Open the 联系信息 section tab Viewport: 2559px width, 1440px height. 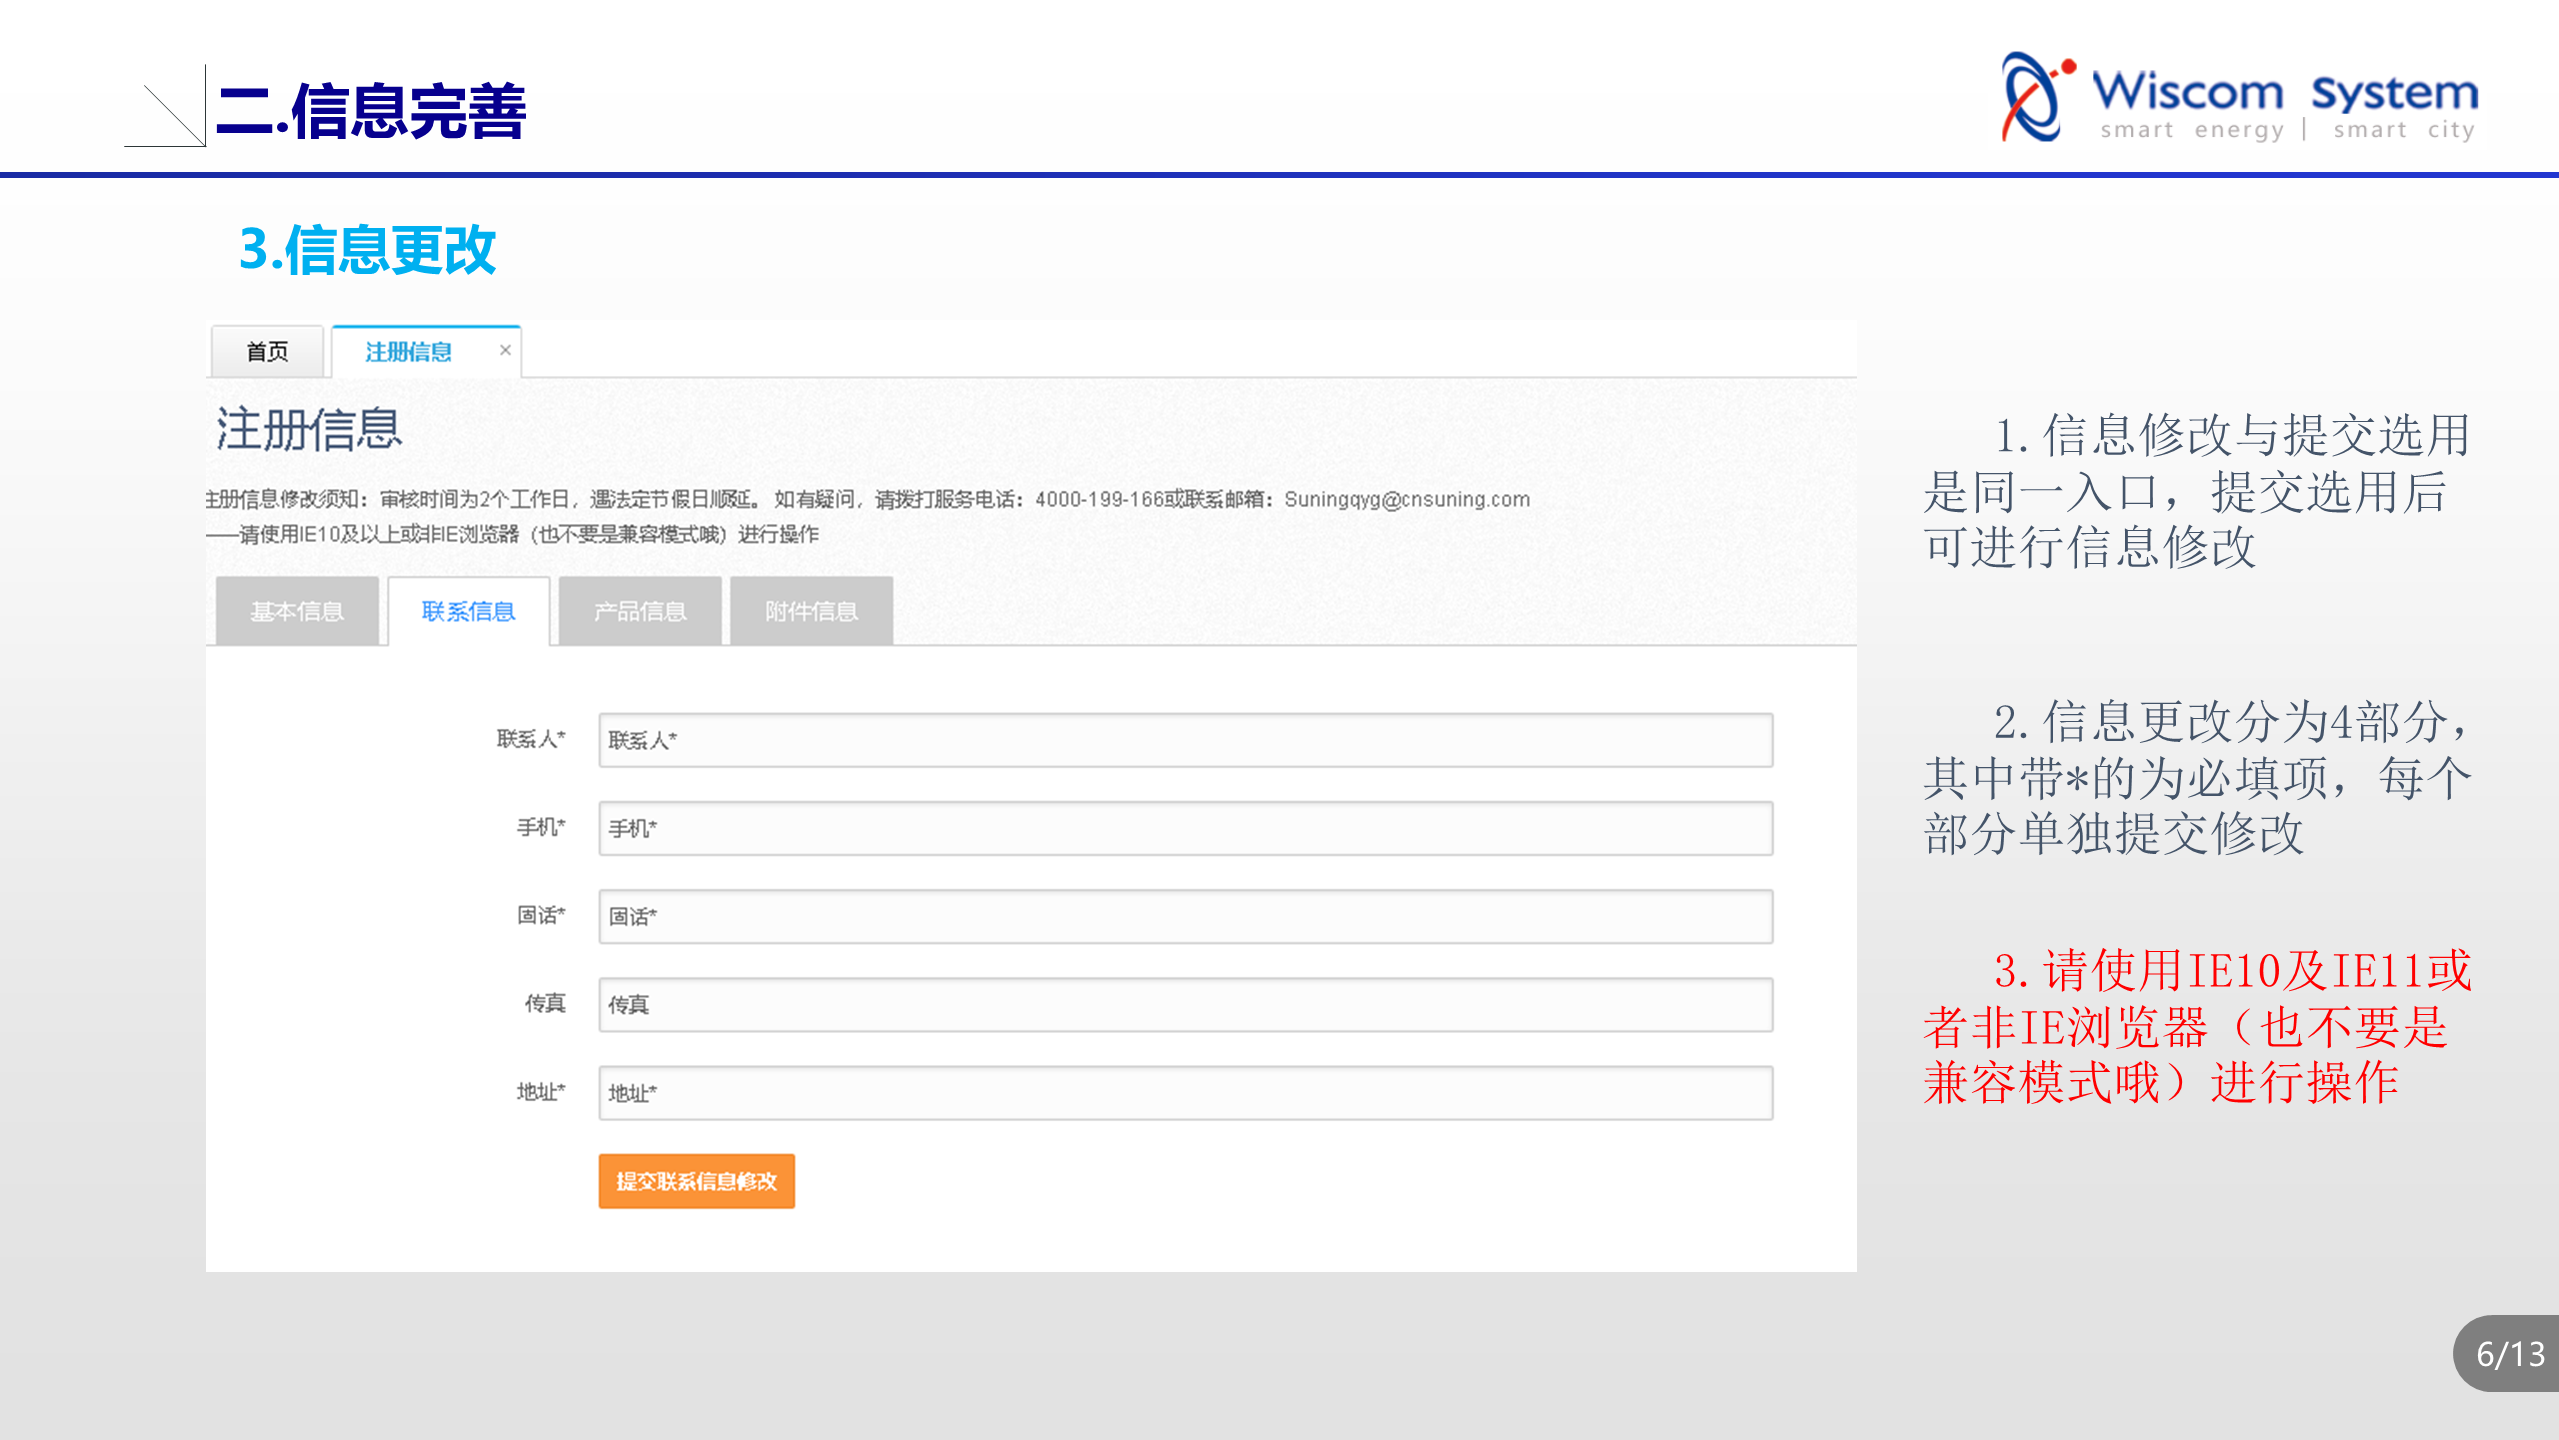coord(468,611)
